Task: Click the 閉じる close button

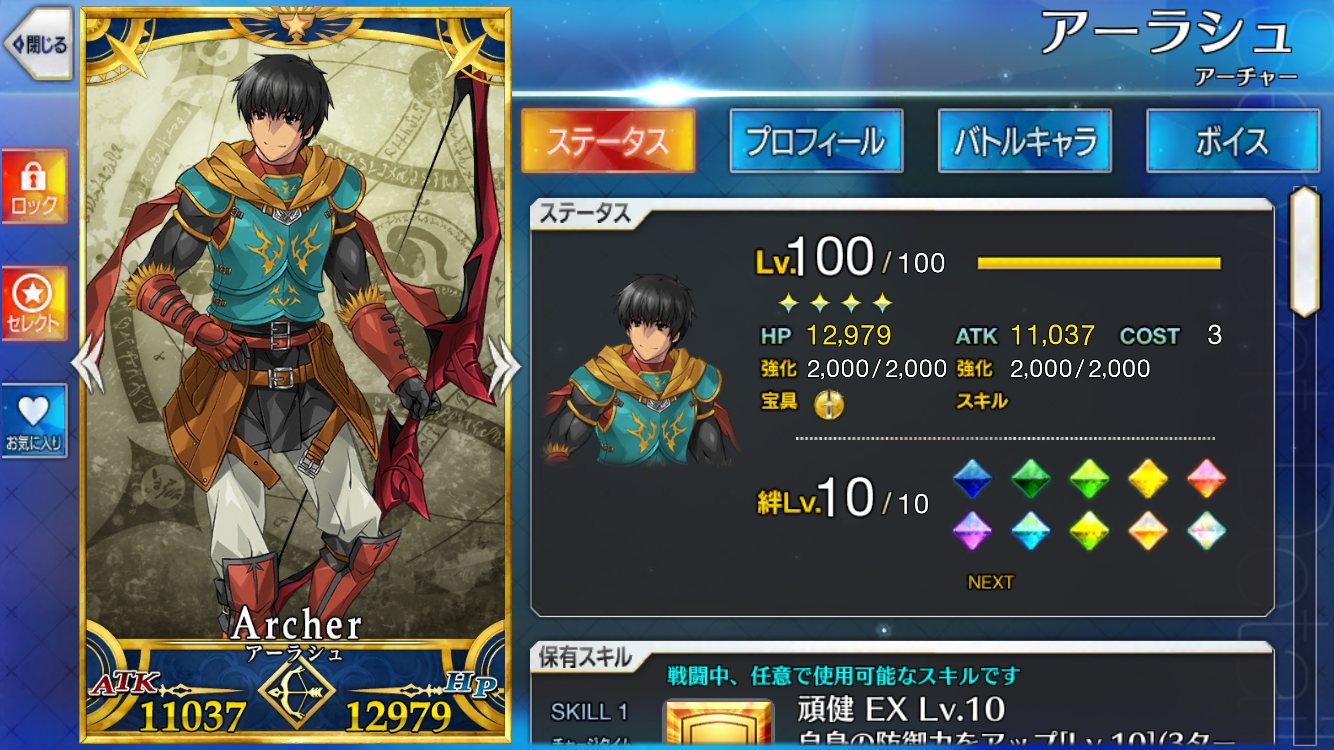Action: [38, 44]
